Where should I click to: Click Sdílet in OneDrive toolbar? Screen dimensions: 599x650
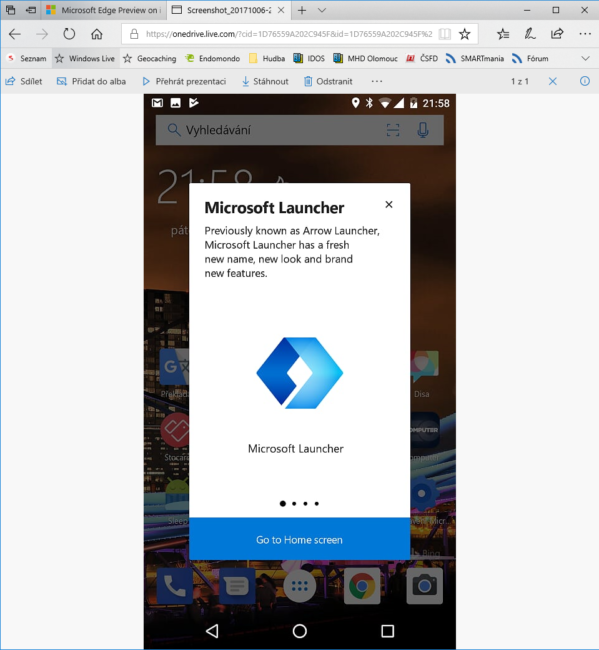[24, 81]
